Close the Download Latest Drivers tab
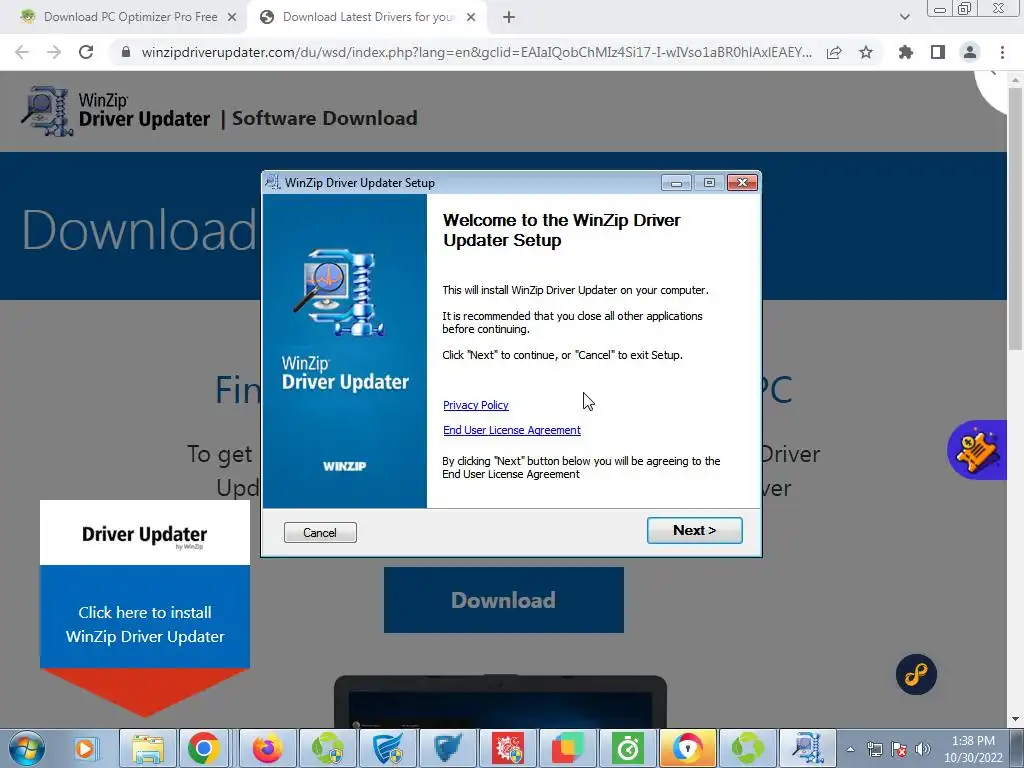The width and height of the screenshot is (1024, 768). coord(471,18)
